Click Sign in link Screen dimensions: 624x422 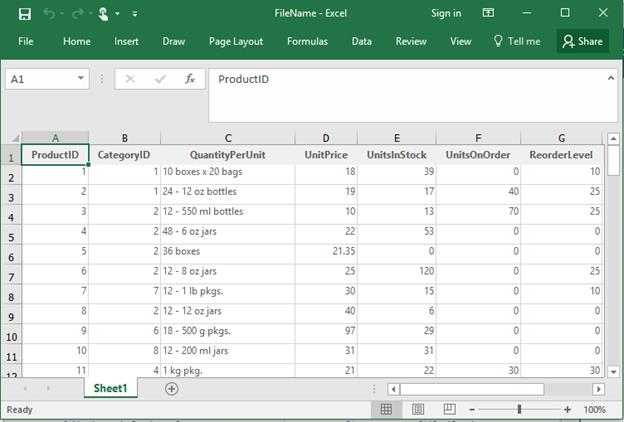pyautogui.click(x=446, y=14)
